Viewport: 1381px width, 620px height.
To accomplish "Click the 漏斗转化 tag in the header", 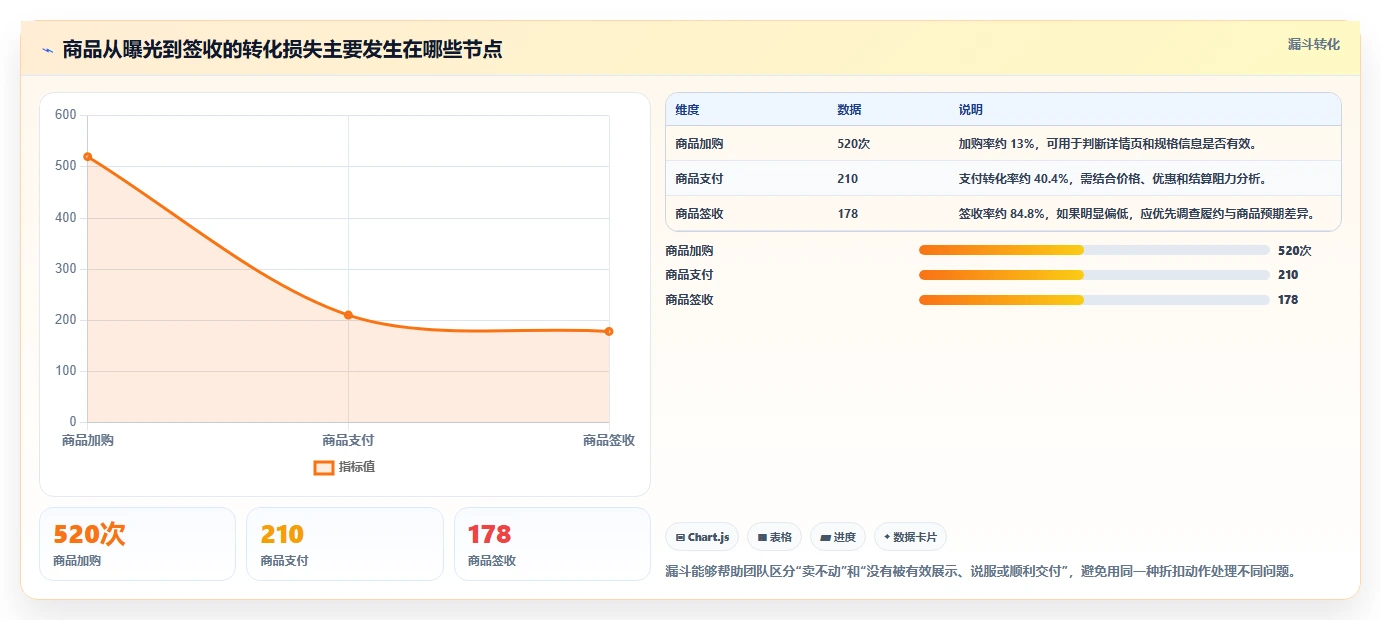I will (x=1313, y=44).
